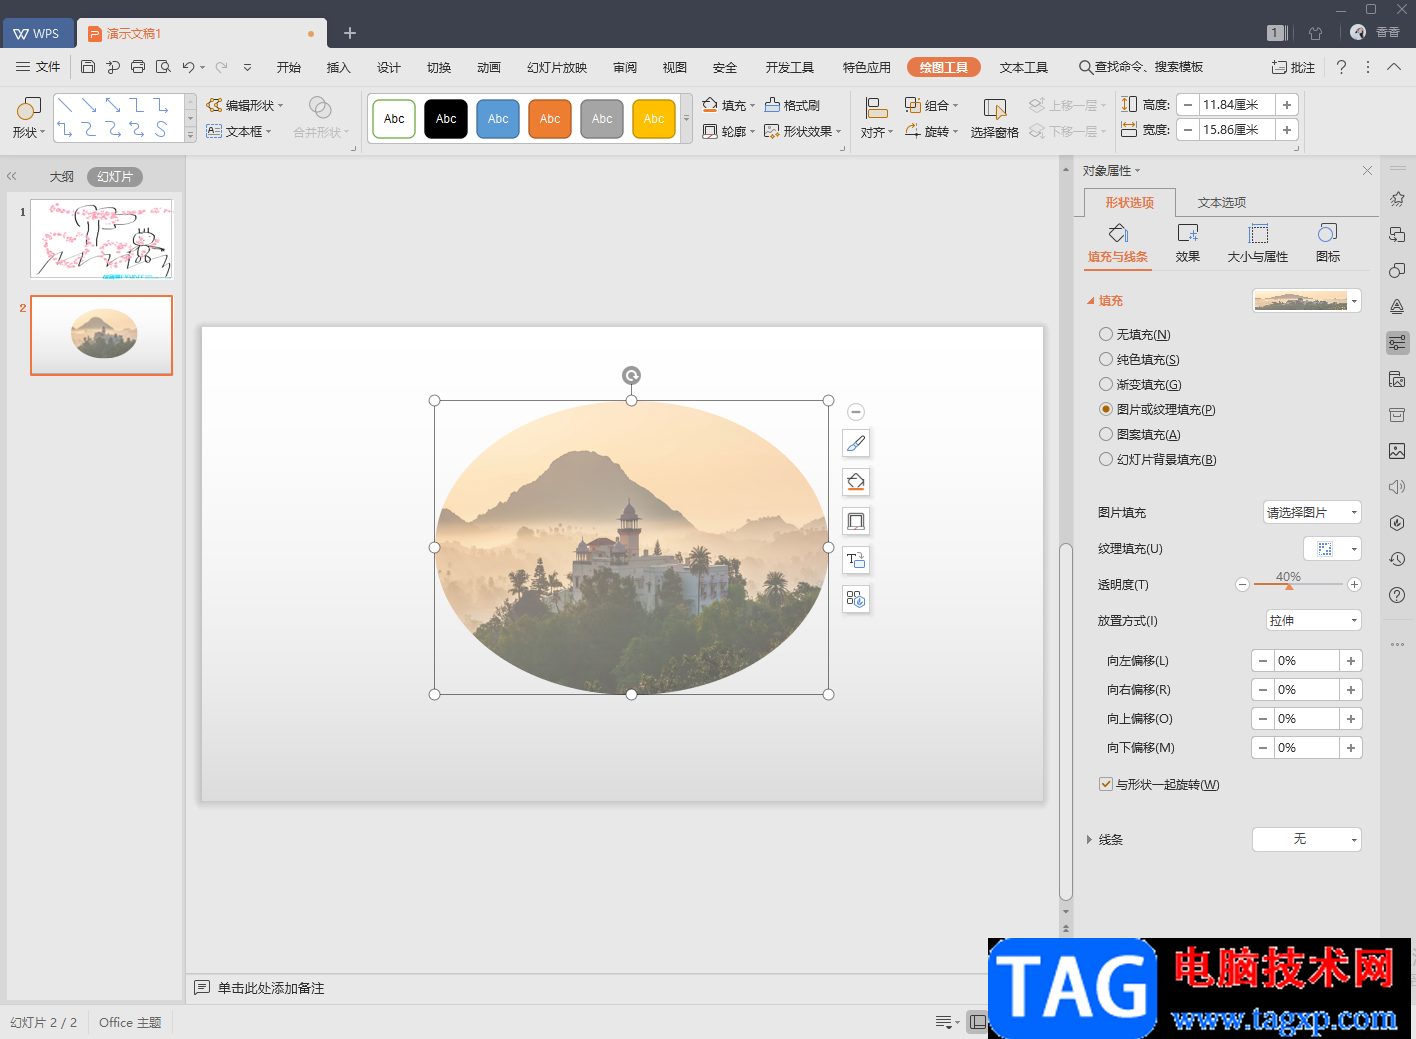Open Size & Properties (大小与属性) icon

(x=1258, y=243)
